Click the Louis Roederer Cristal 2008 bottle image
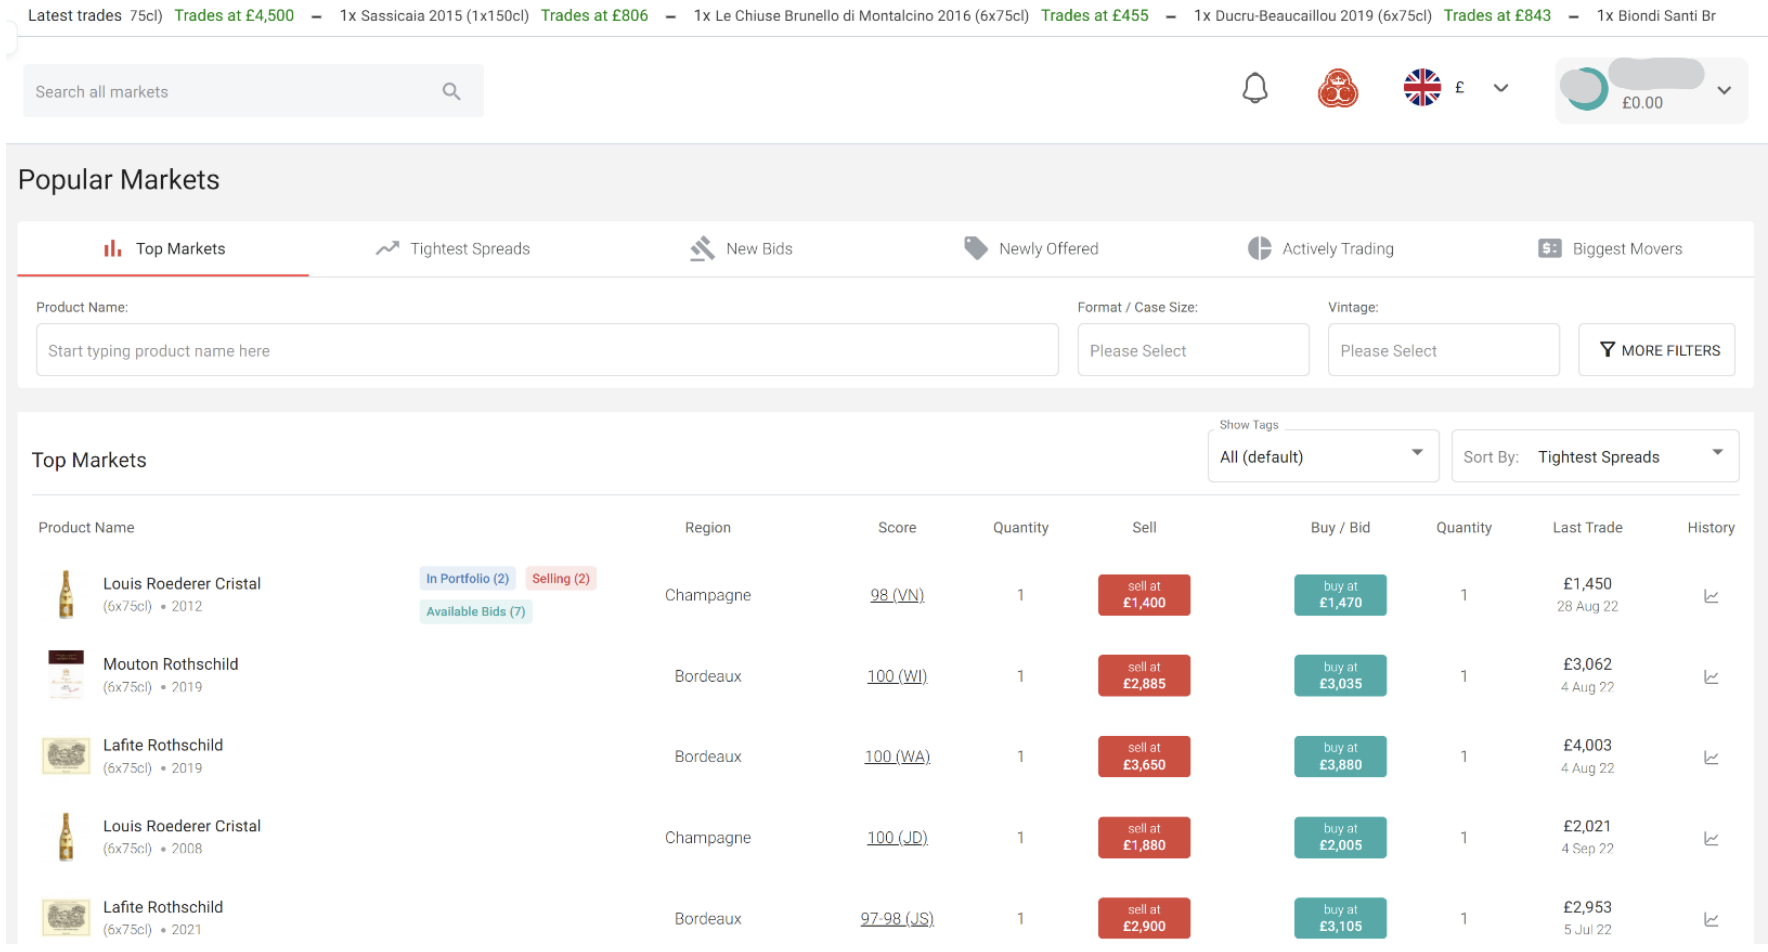 click(x=66, y=837)
